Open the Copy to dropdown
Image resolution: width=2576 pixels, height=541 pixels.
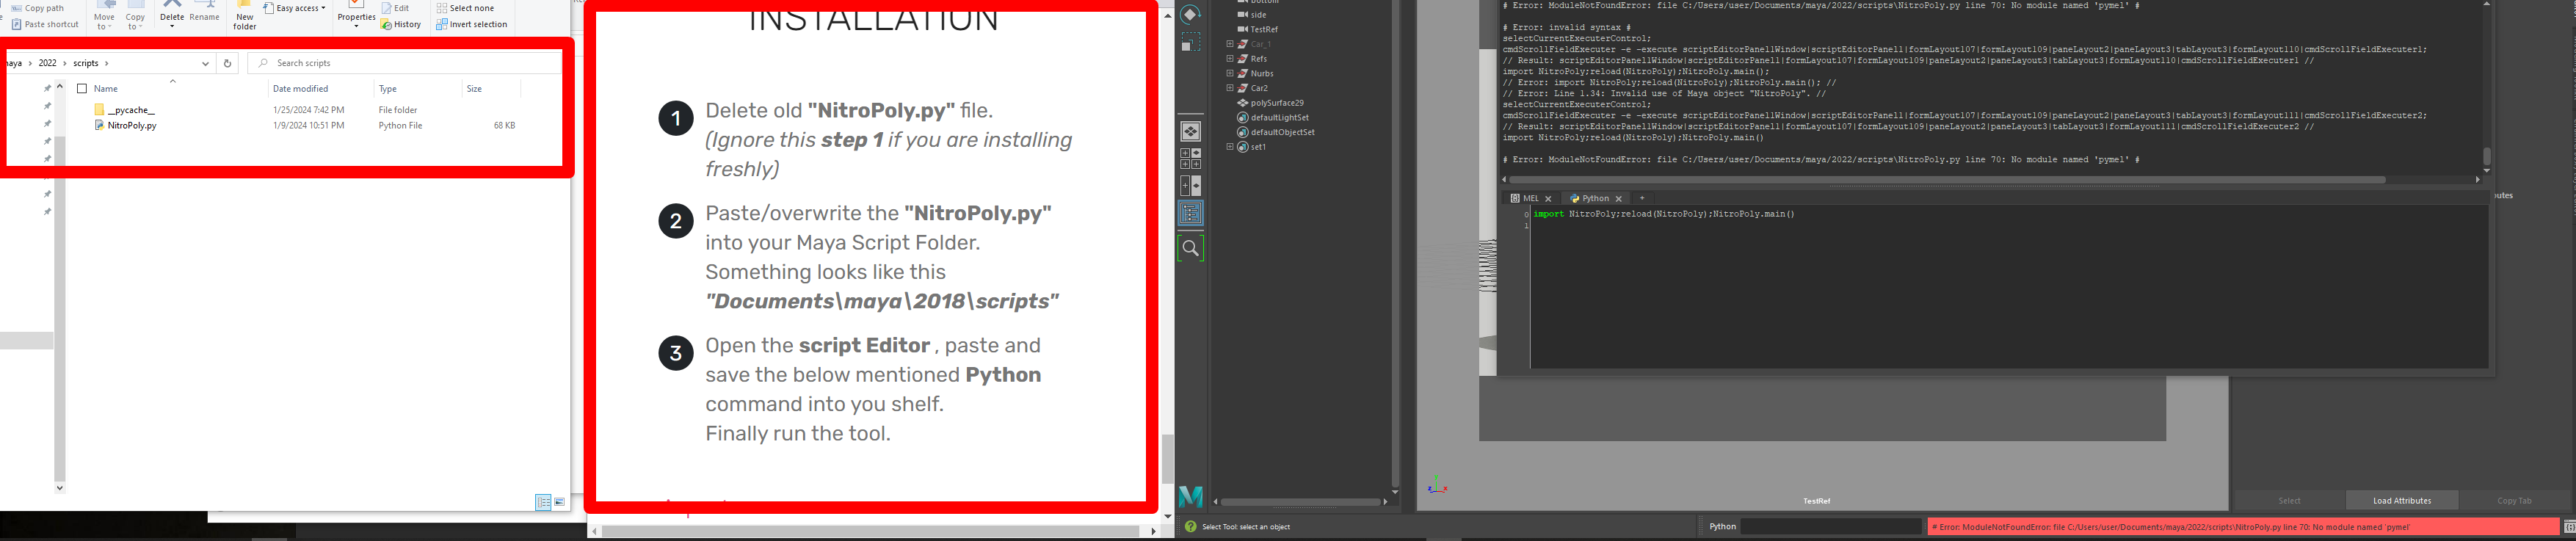(136, 16)
